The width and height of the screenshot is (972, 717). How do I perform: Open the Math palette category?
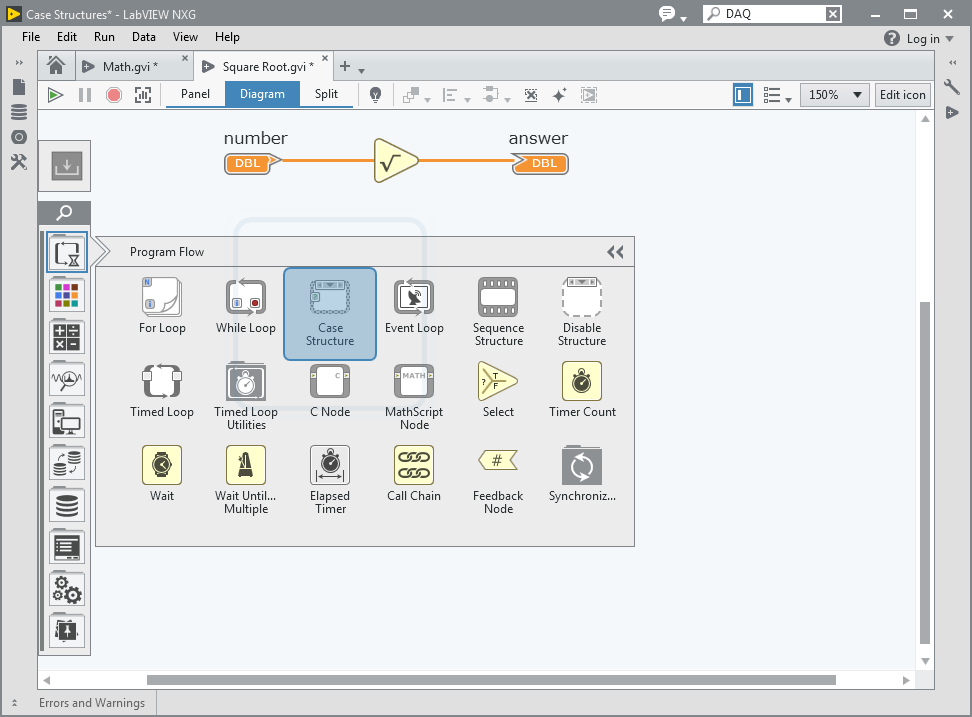pos(67,338)
